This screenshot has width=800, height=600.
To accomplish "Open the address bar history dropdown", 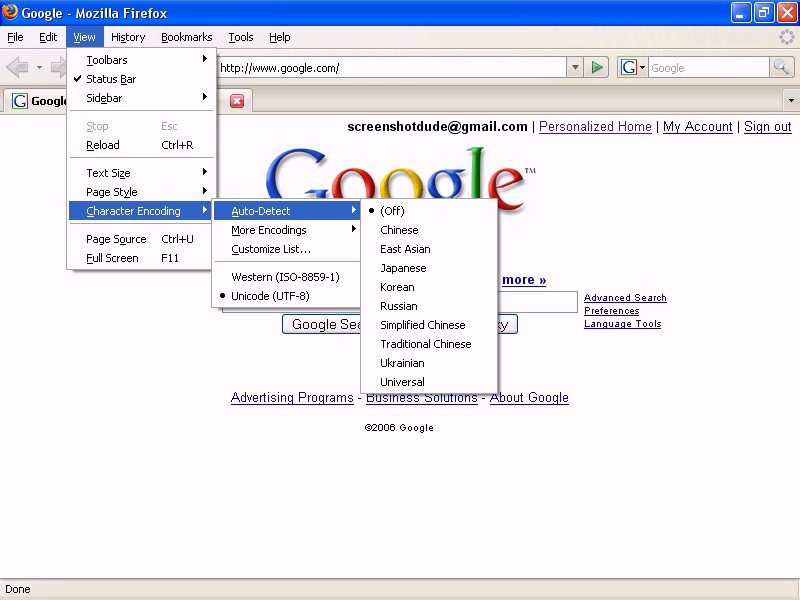I will (x=575, y=68).
